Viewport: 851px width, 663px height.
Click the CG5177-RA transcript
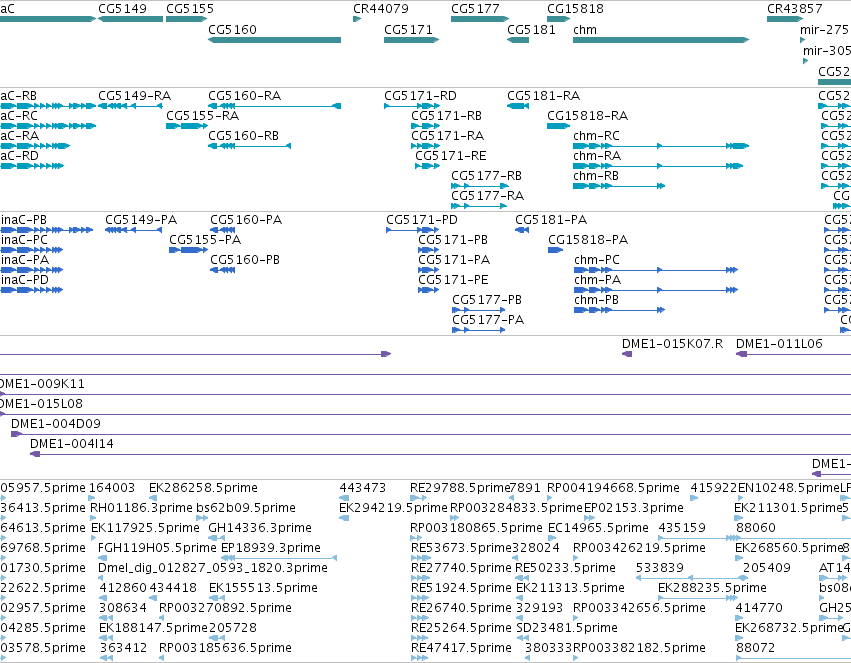(x=480, y=206)
